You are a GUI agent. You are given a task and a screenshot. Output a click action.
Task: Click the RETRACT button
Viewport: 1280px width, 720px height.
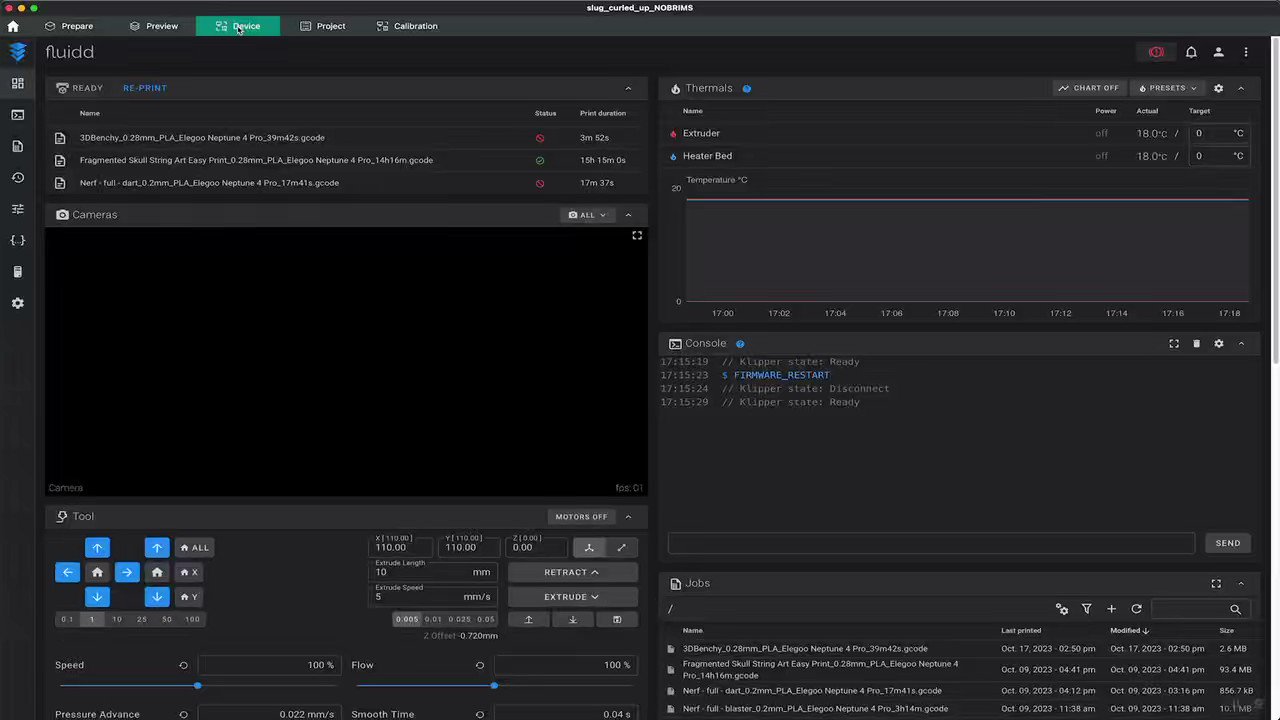pos(572,573)
